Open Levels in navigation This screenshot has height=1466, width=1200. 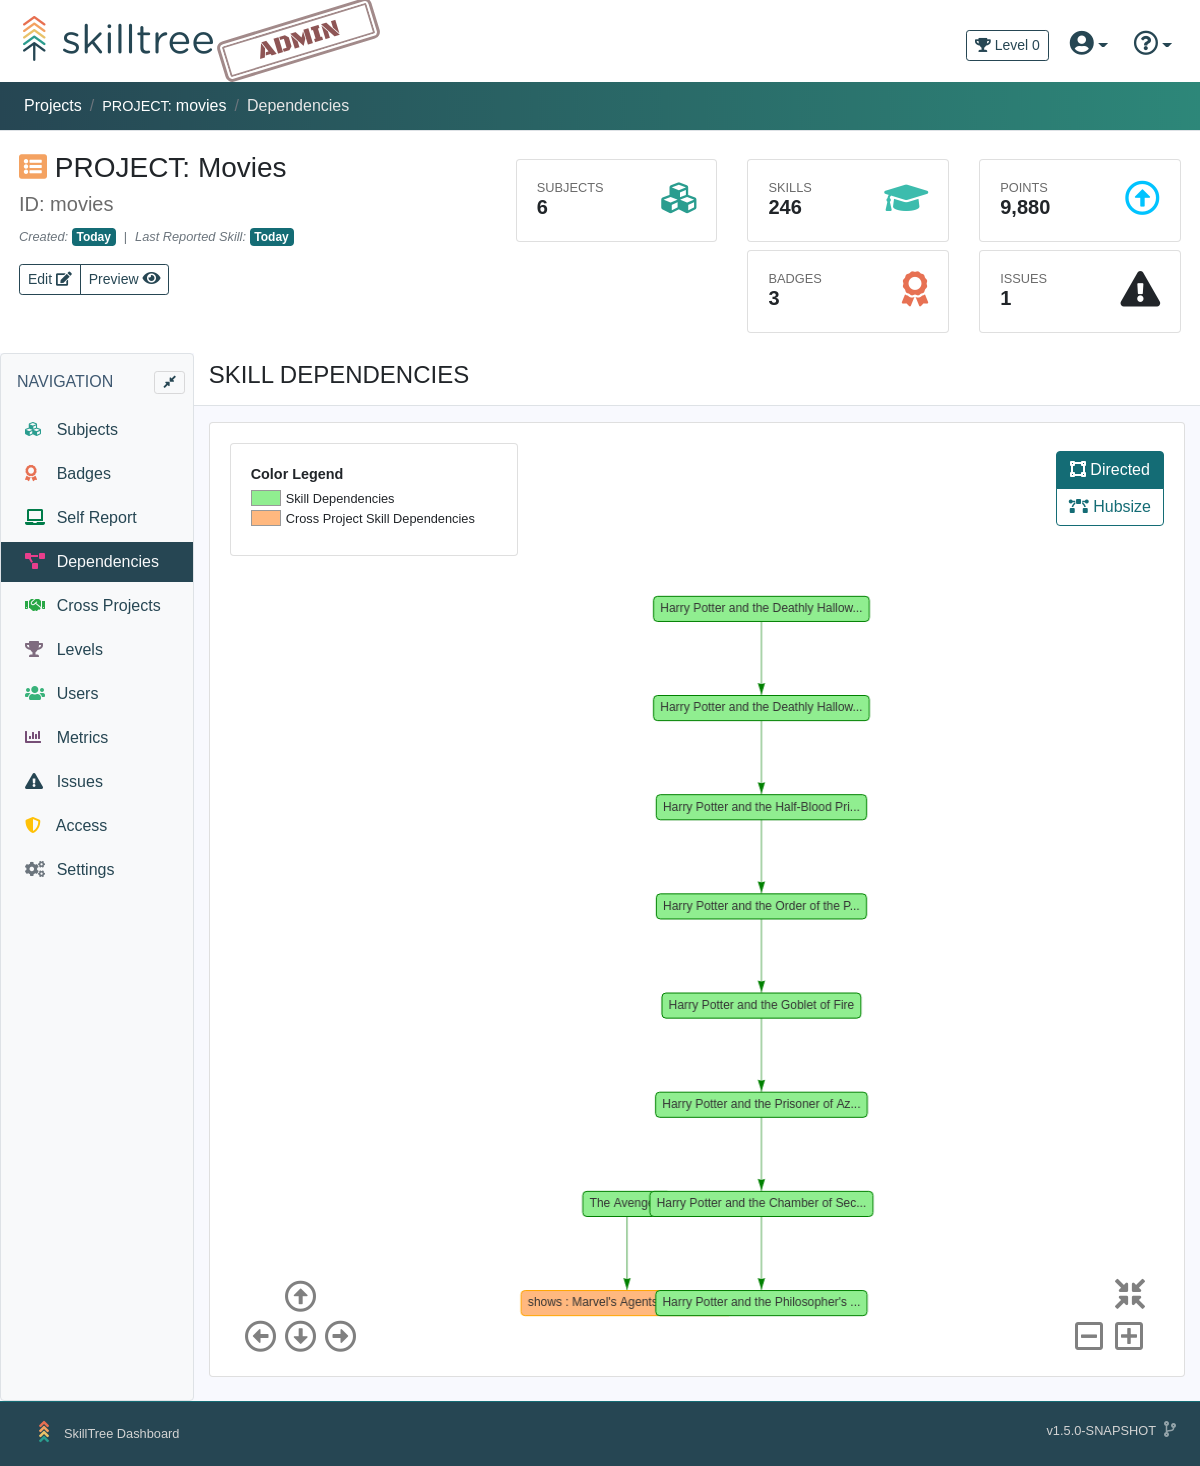tap(97, 650)
